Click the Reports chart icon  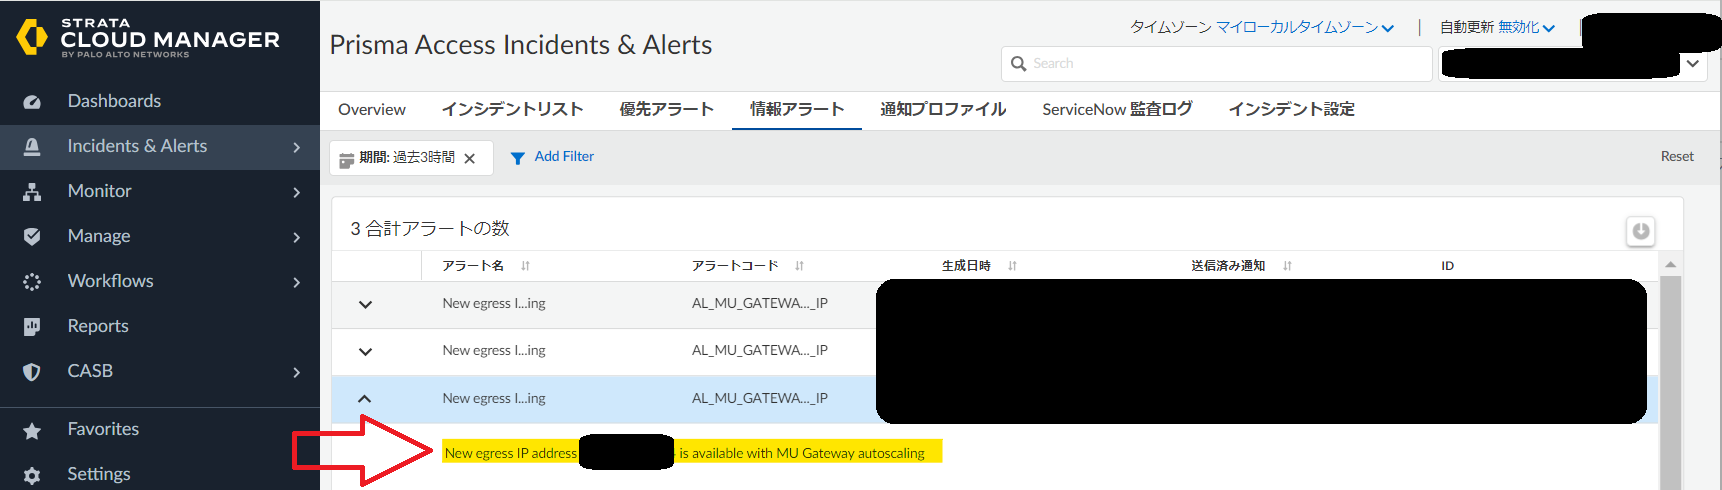32,327
